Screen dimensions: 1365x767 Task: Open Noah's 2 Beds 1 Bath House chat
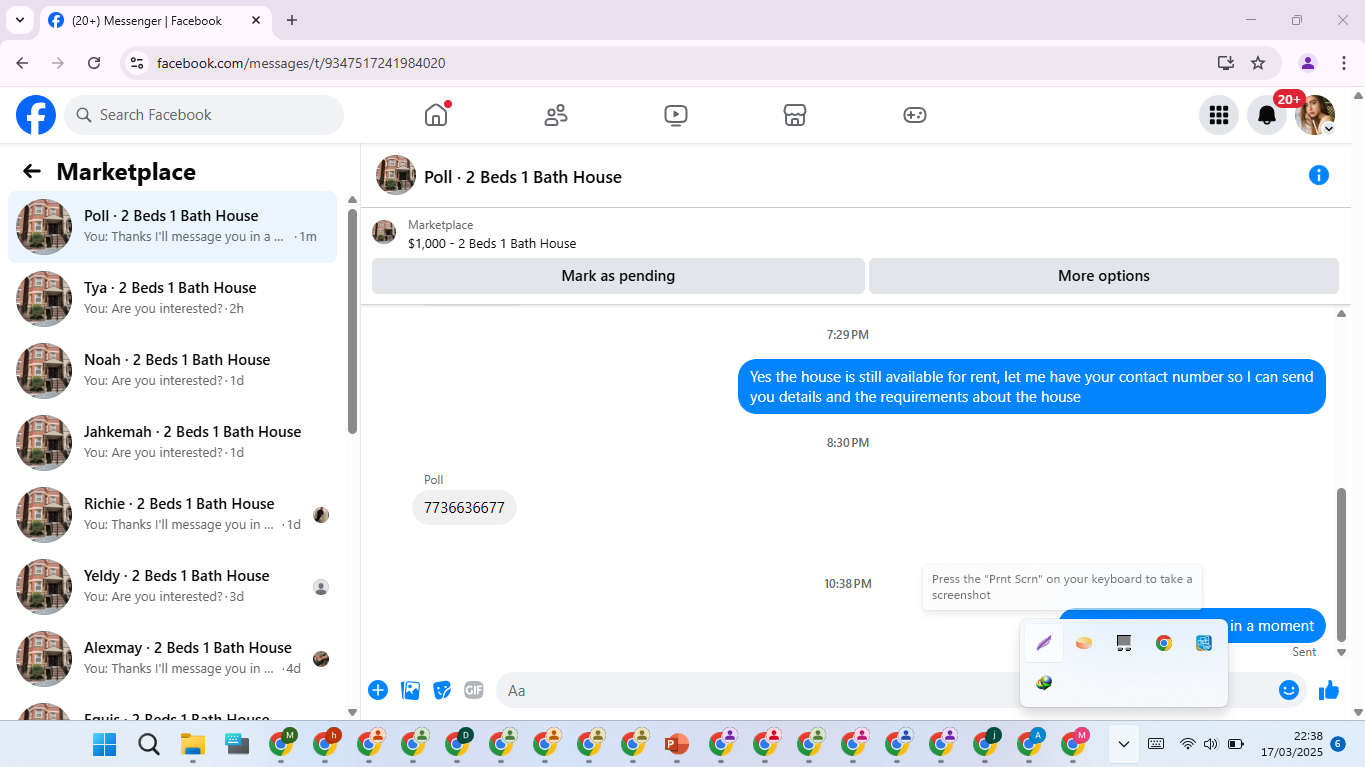point(173,371)
